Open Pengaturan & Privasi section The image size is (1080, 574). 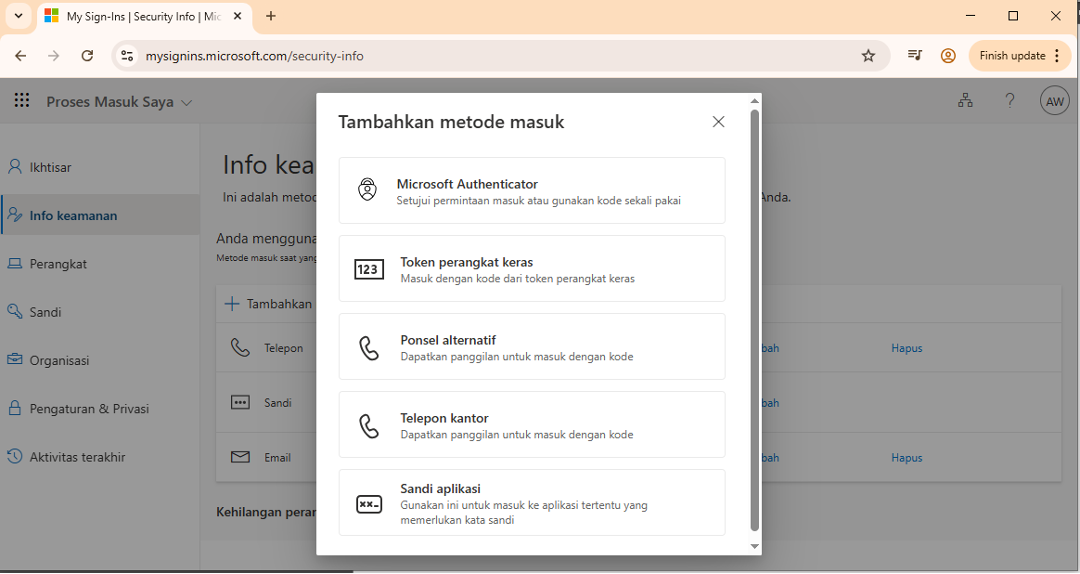88,408
